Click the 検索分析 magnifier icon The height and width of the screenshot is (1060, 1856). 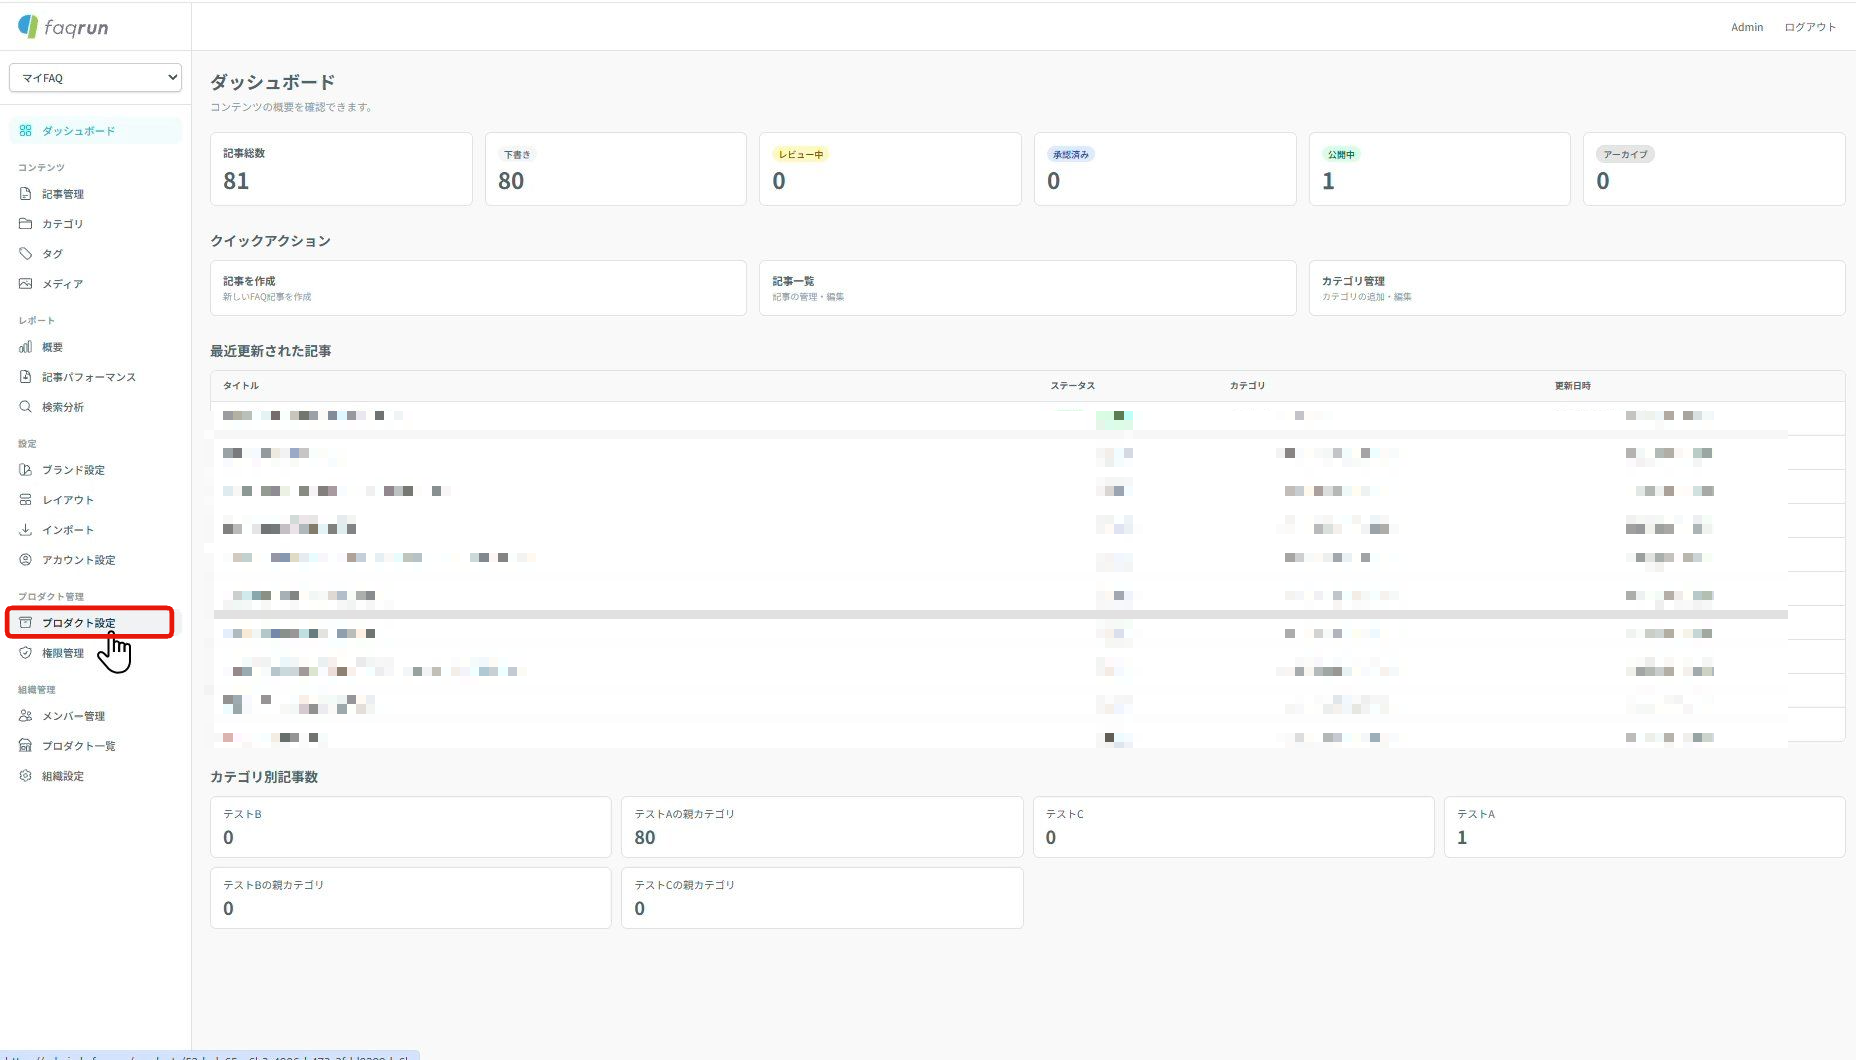26,407
